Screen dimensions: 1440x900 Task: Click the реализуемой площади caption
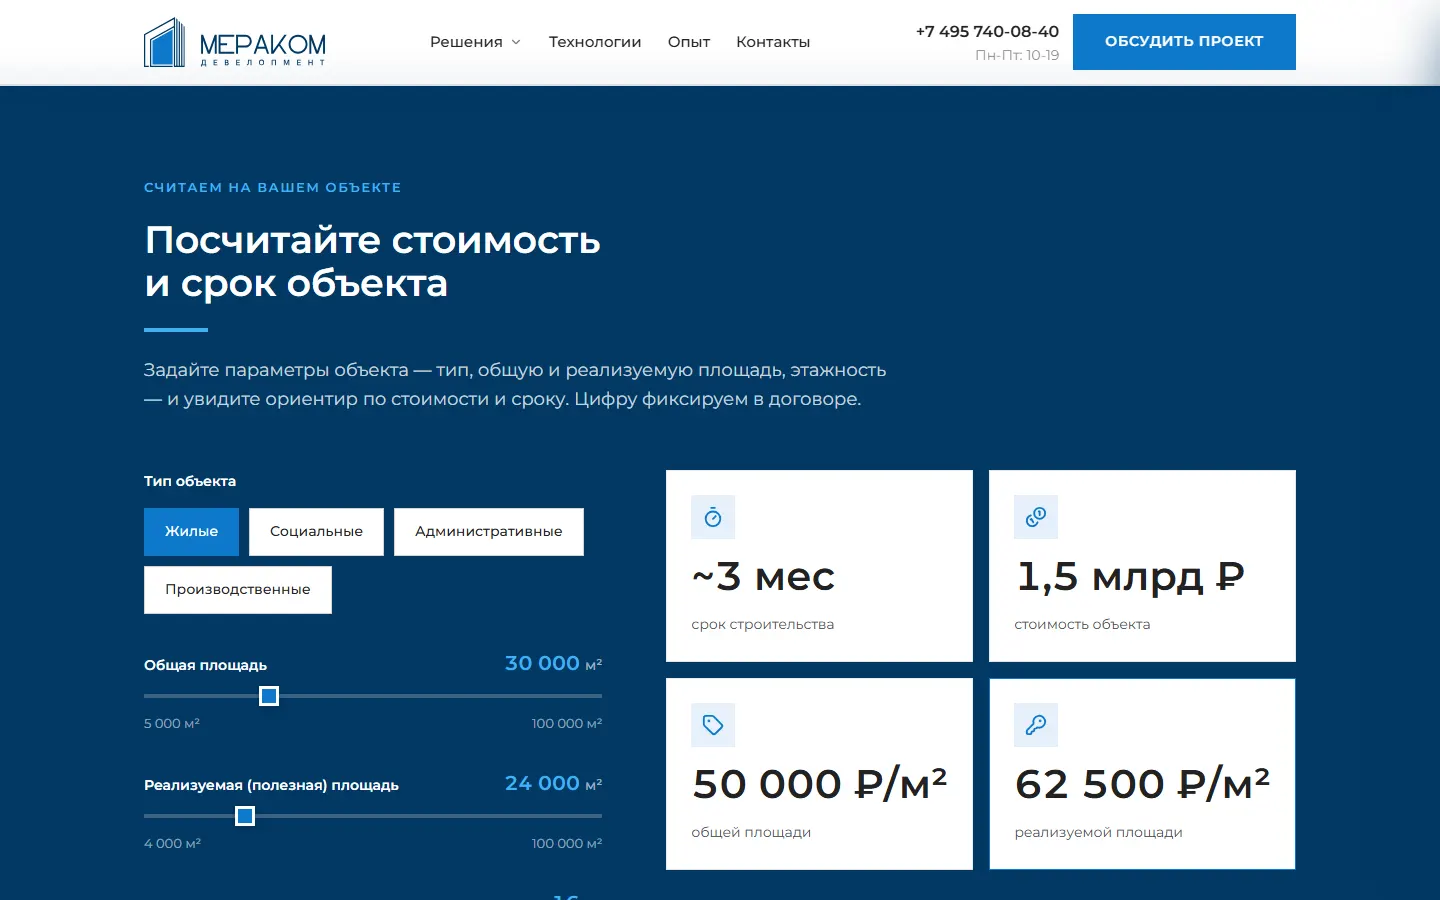coord(1098,833)
